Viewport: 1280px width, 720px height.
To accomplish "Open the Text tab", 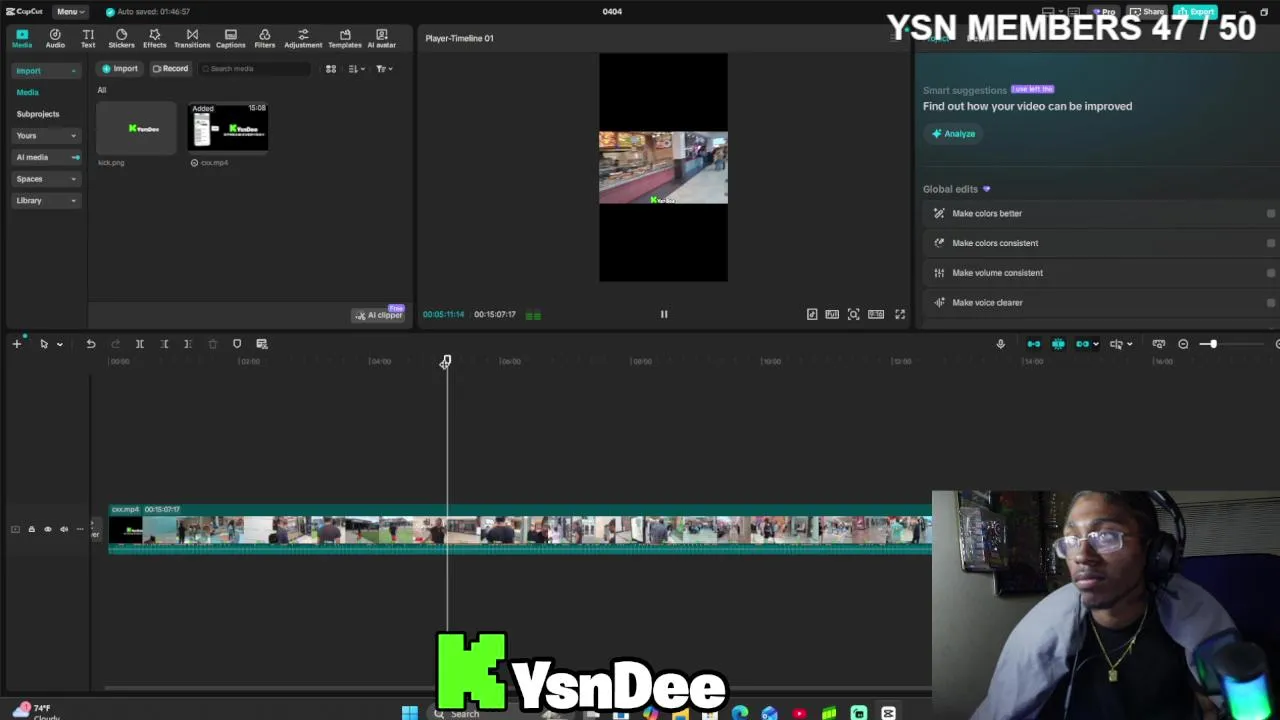I will [x=88, y=38].
